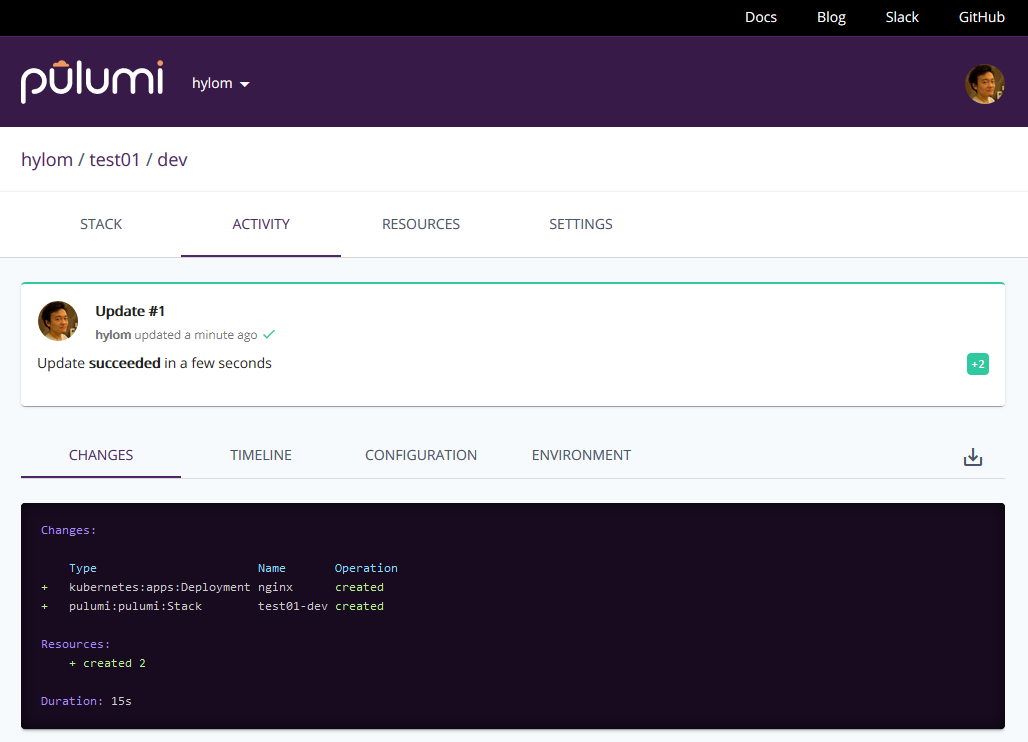Image resolution: width=1028 pixels, height=742 pixels.
Task: Click test01 in the breadcrumb
Action: pyautogui.click(x=115, y=160)
